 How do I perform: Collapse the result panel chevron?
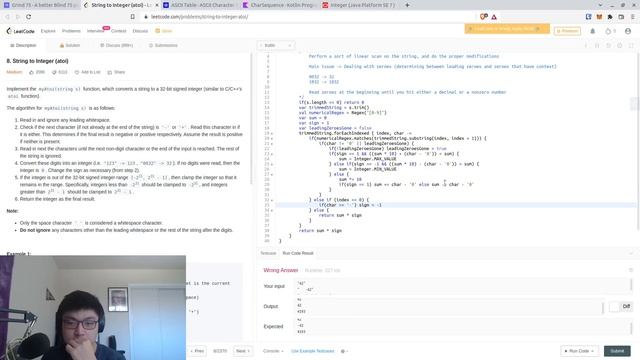pyautogui.click(x=631, y=253)
